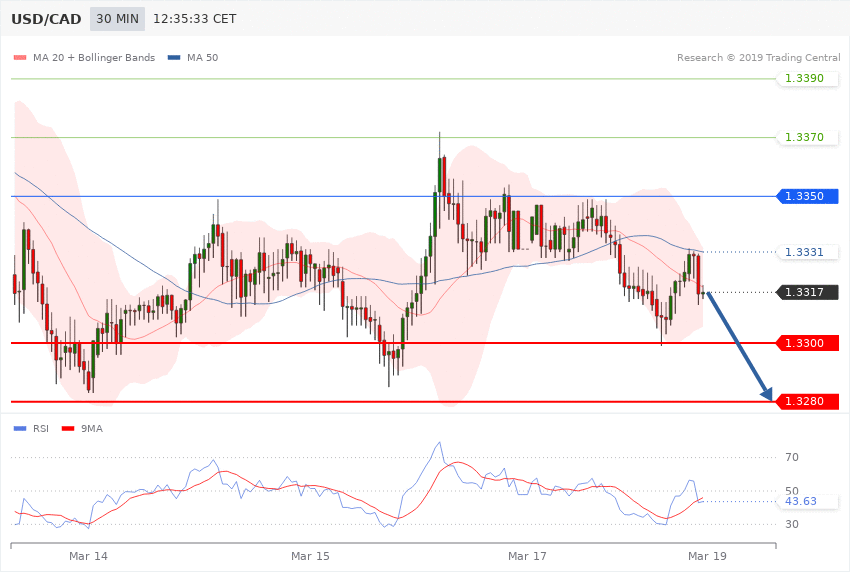Click the blue RSI legend swatch
The width and height of the screenshot is (850, 576).
[20, 429]
